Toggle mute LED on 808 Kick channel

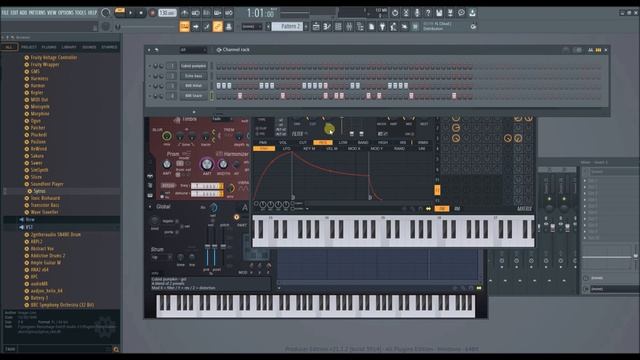tap(149, 86)
